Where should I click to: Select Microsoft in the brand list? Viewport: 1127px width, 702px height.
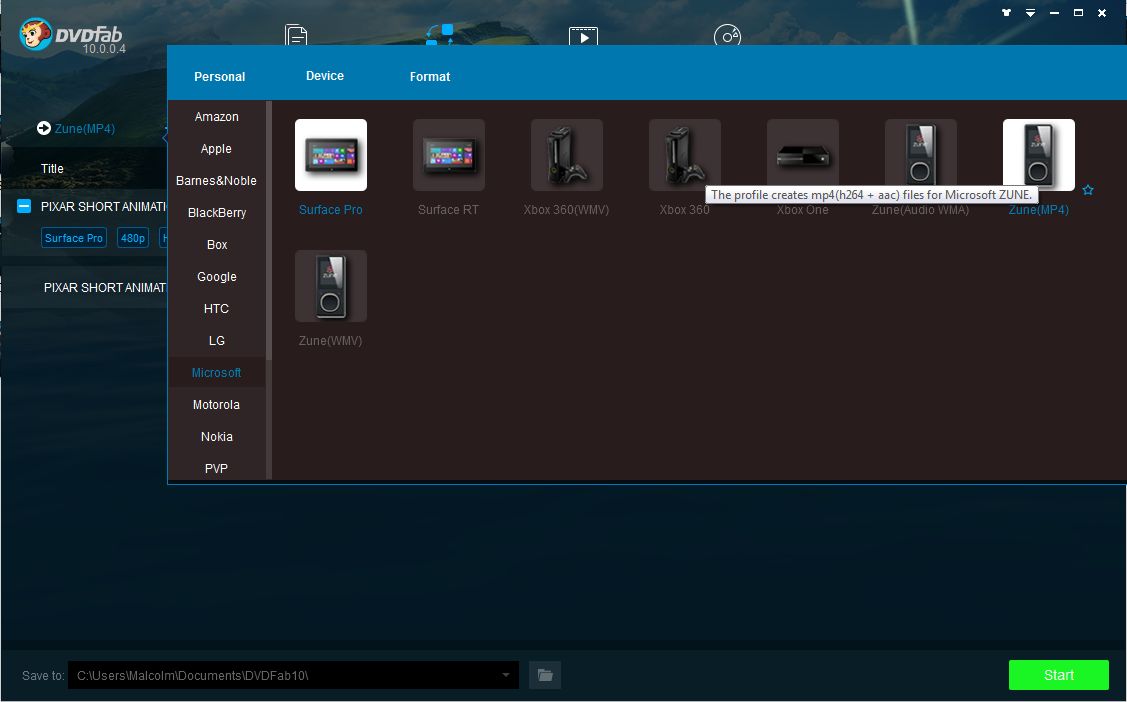(216, 372)
